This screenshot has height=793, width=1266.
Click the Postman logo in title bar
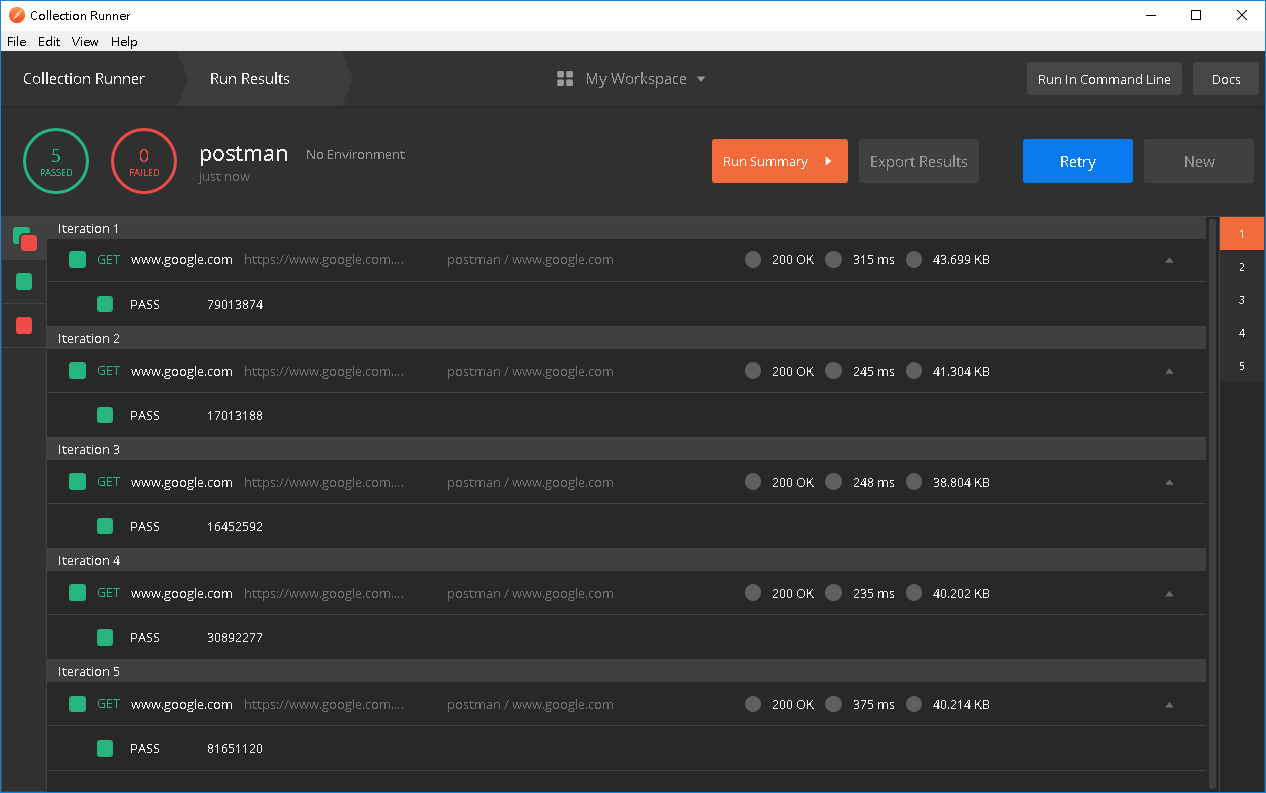pos(16,15)
